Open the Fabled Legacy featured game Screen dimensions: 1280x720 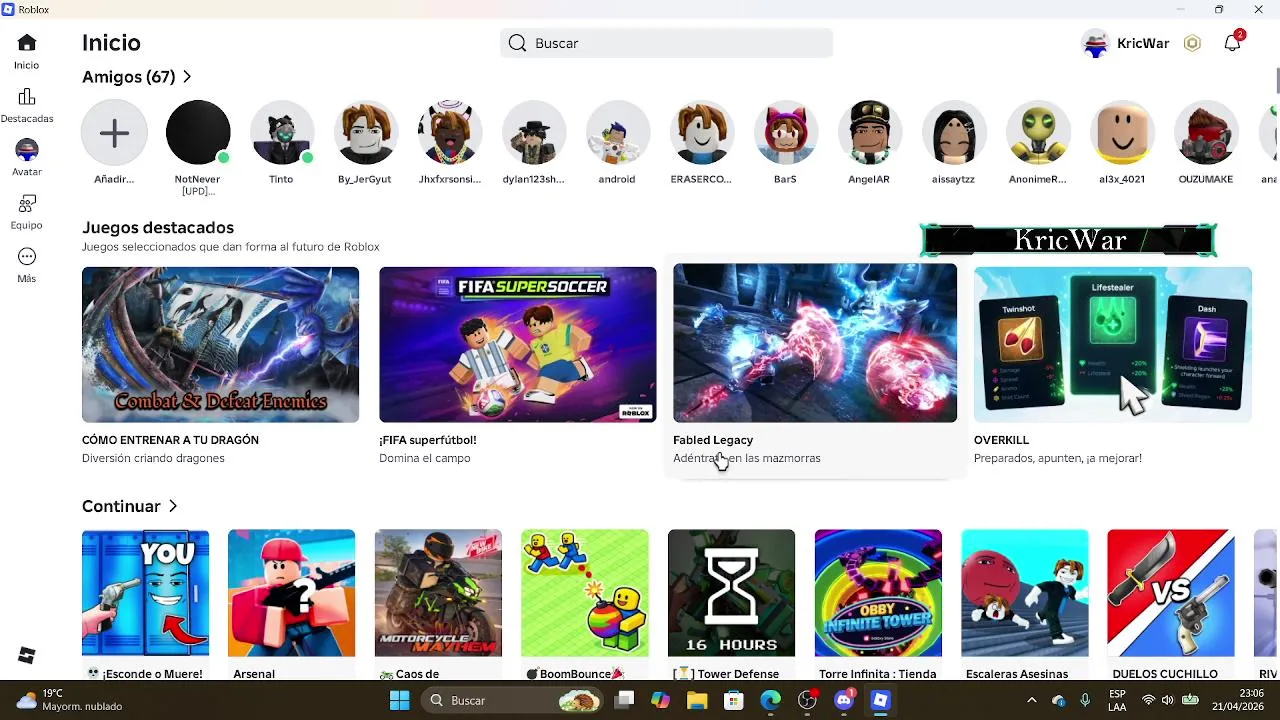tap(815, 365)
